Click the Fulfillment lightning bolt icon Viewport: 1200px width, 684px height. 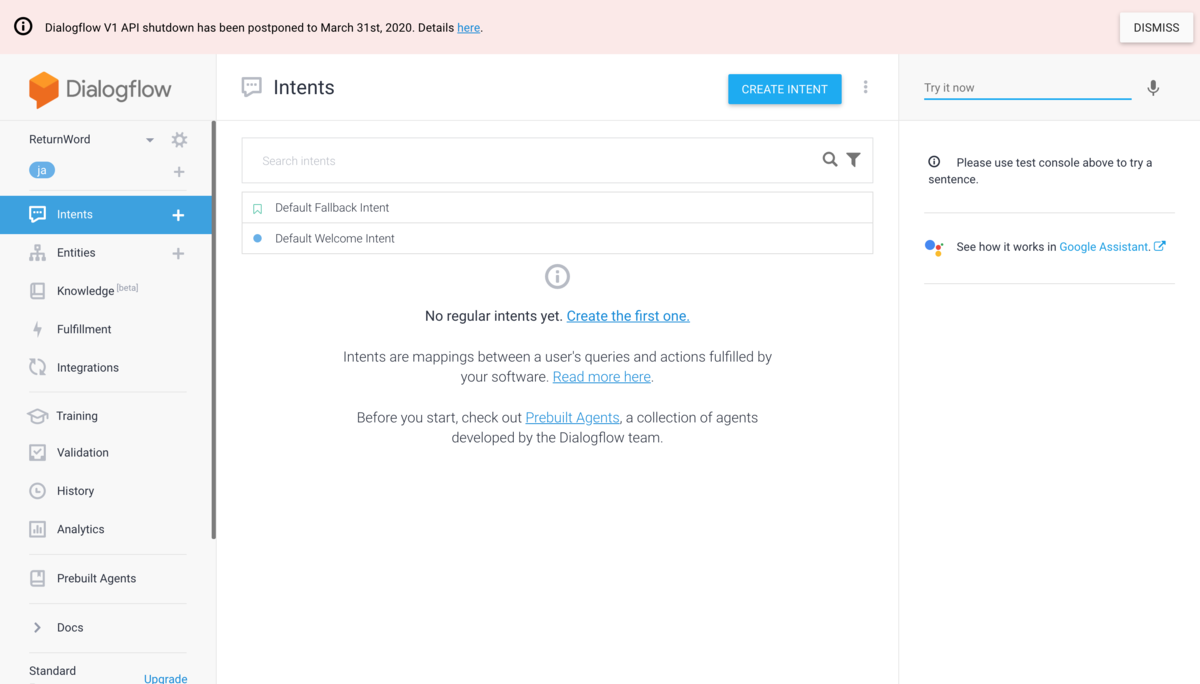[37, 329]
